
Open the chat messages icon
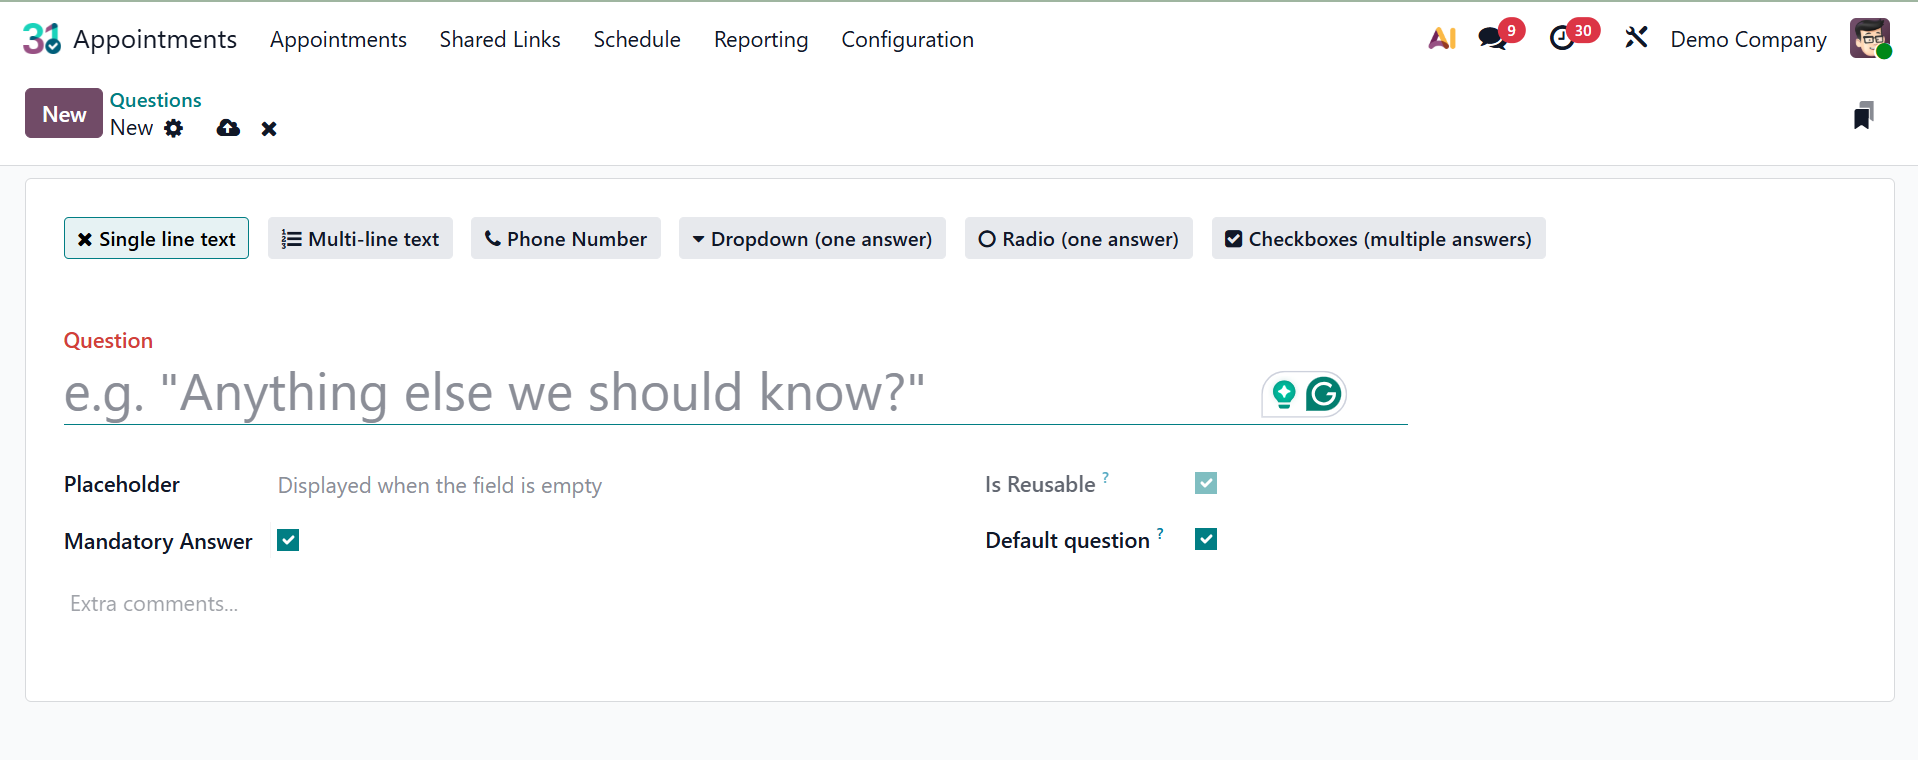pyautogui.click(x=1492, y=39)
